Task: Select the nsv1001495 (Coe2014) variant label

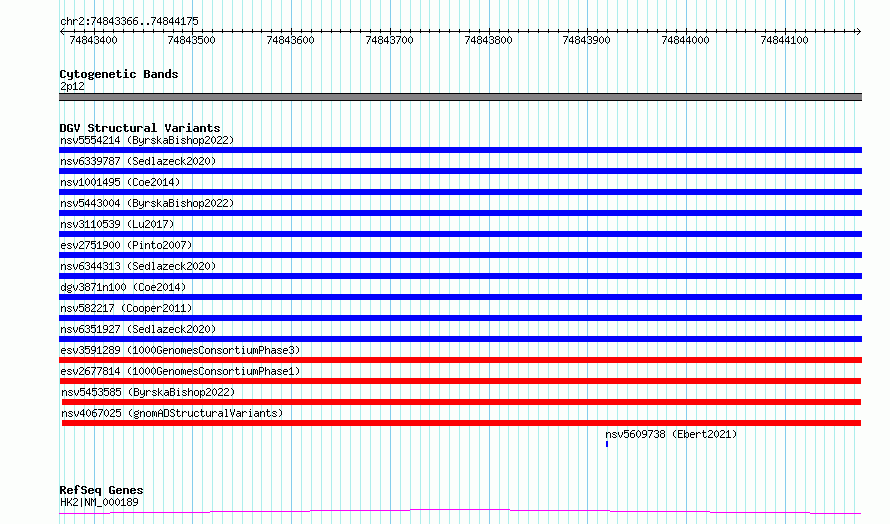Action: coord(119,182)
